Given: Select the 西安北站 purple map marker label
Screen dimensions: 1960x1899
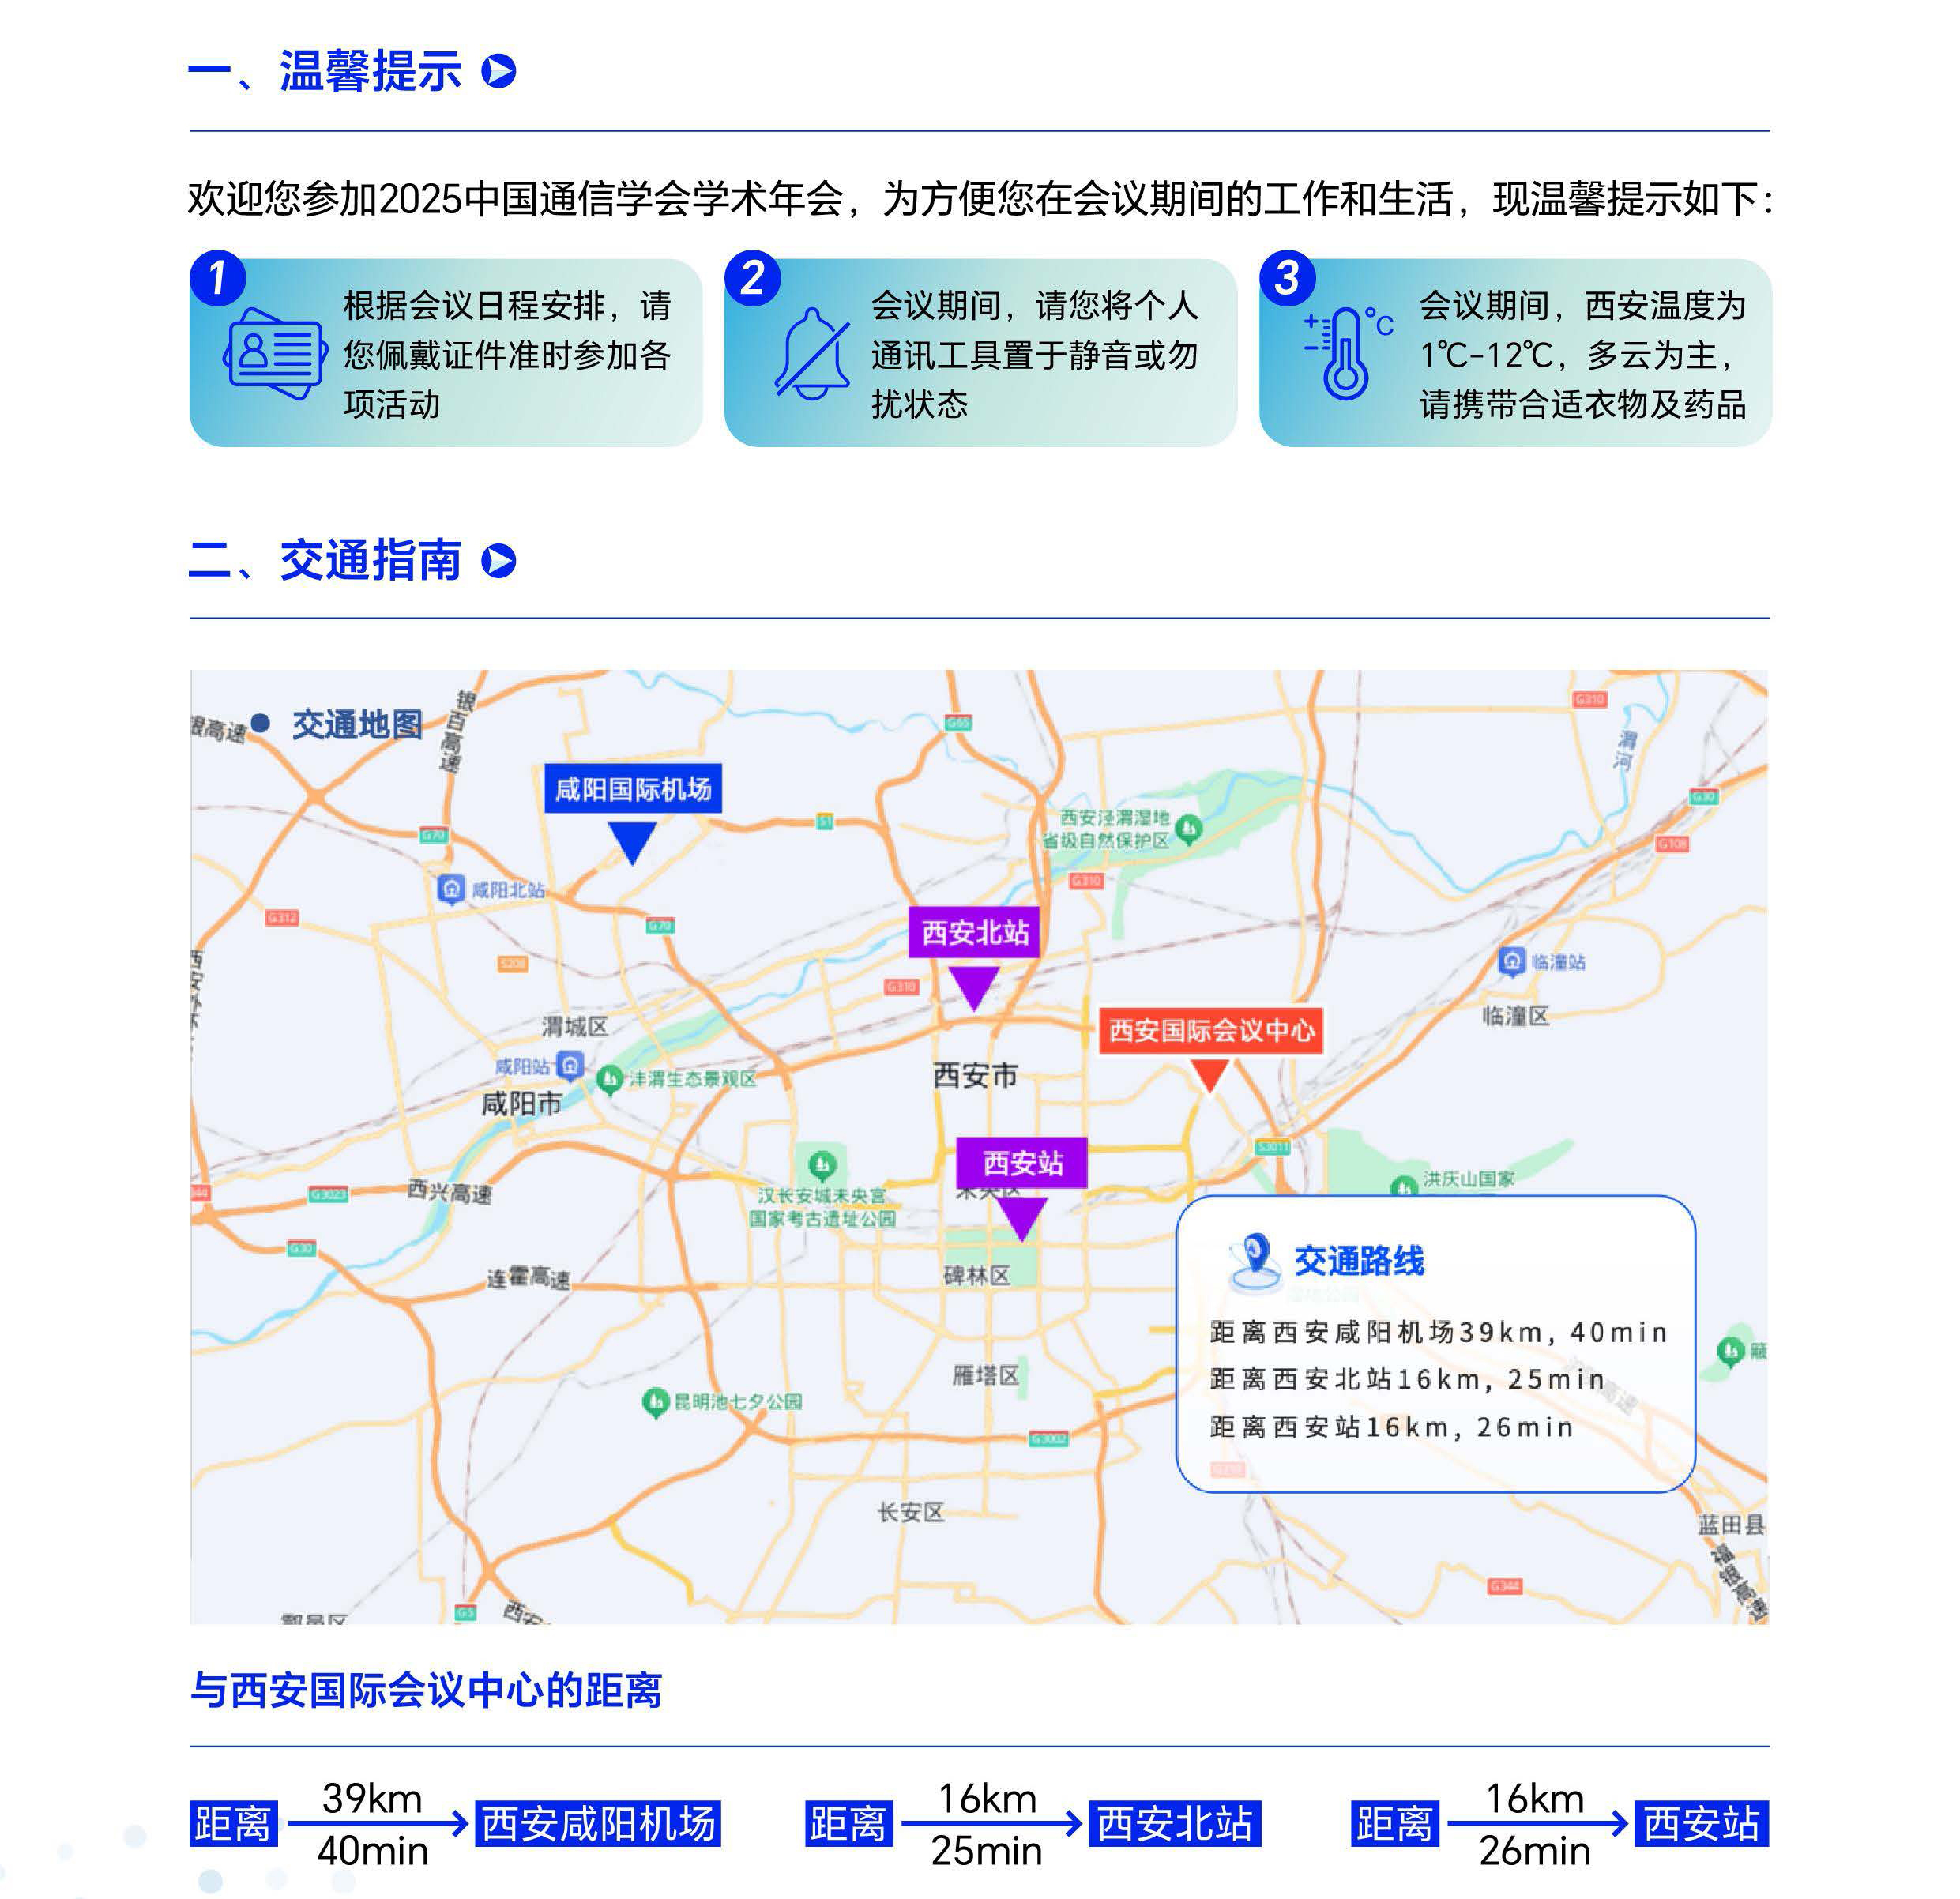Looking at the screenshot, I should [974, 933].
